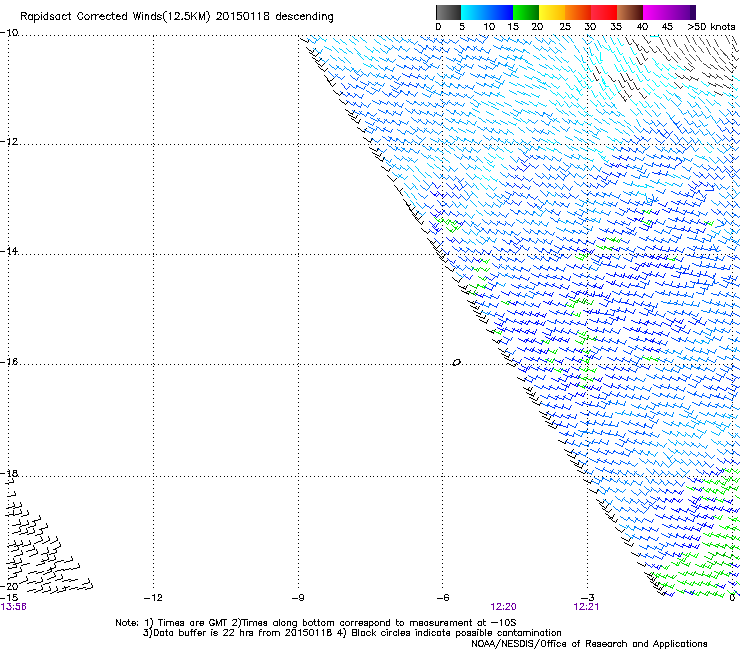
Task: Click the black wind barb cluster at the bottom left
Action: (x=47, y=538)
